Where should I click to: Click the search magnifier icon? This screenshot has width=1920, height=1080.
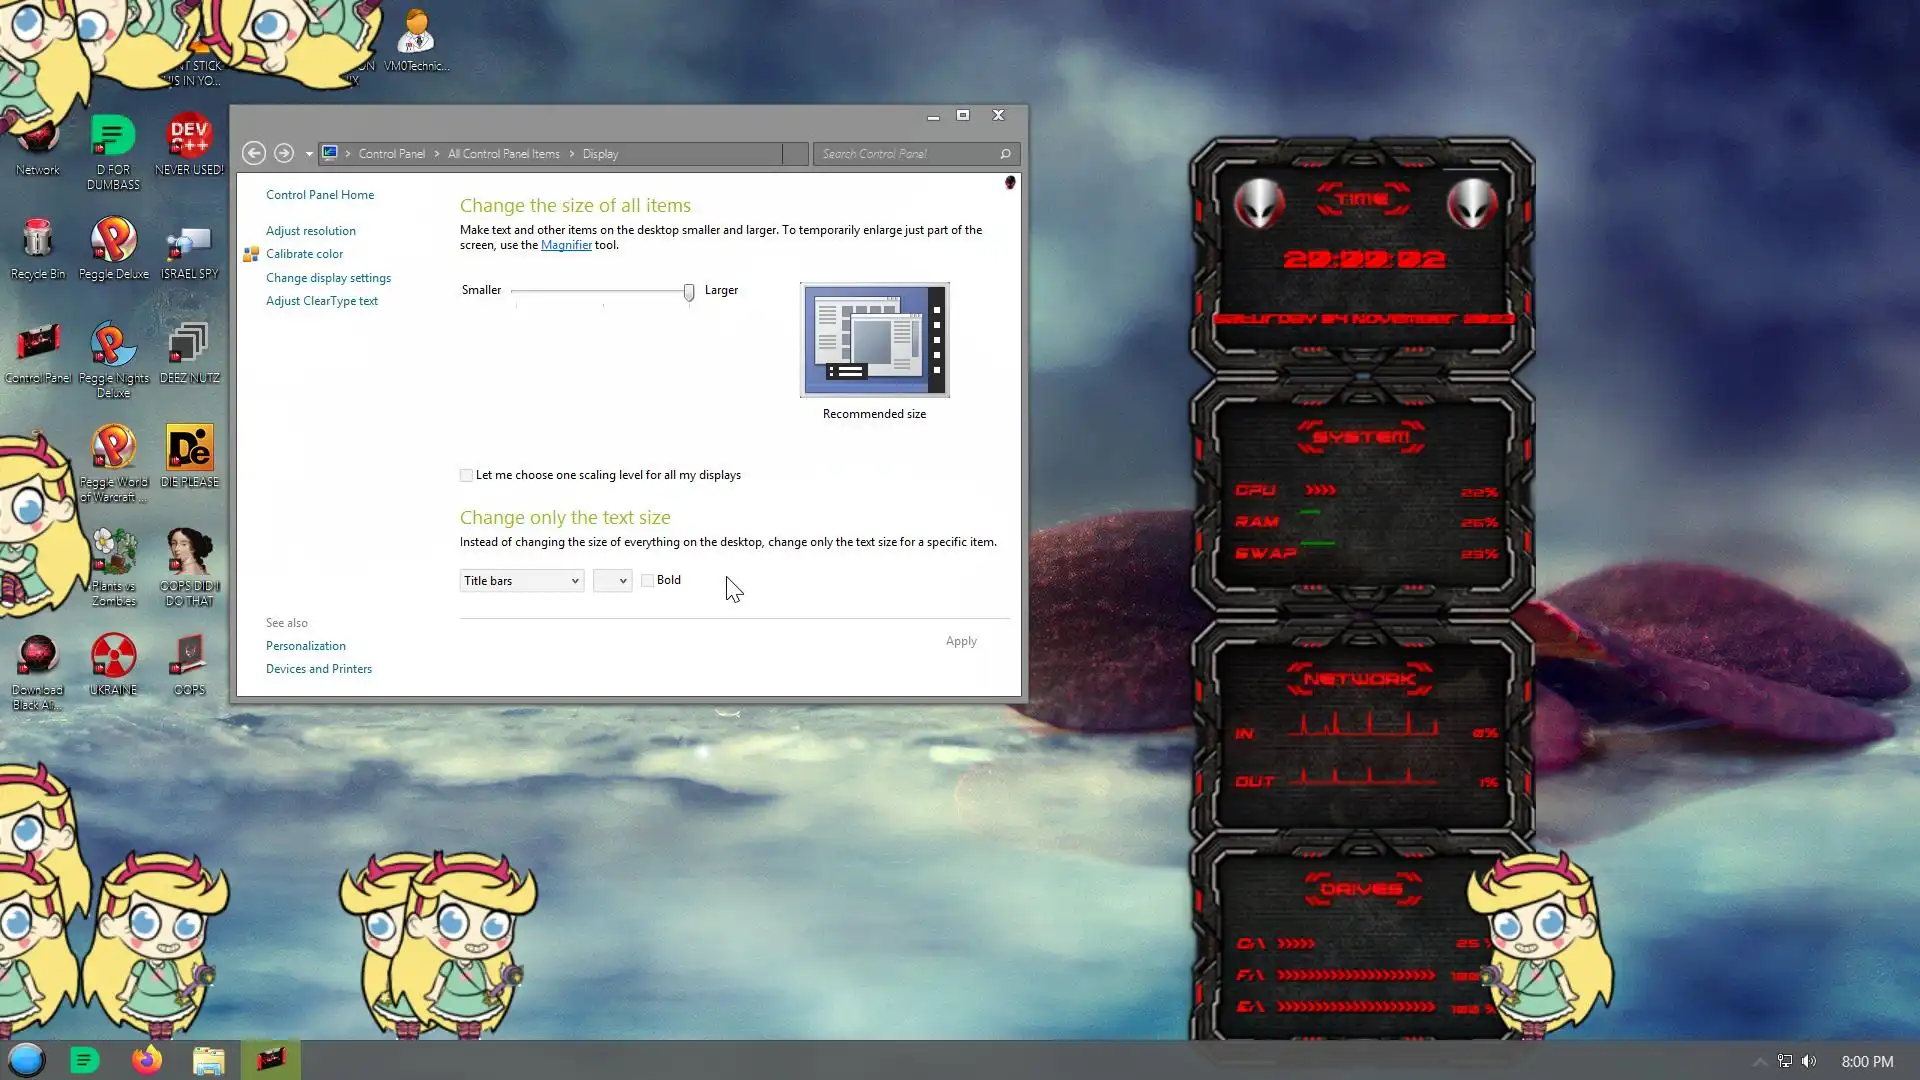[1005, 154]
